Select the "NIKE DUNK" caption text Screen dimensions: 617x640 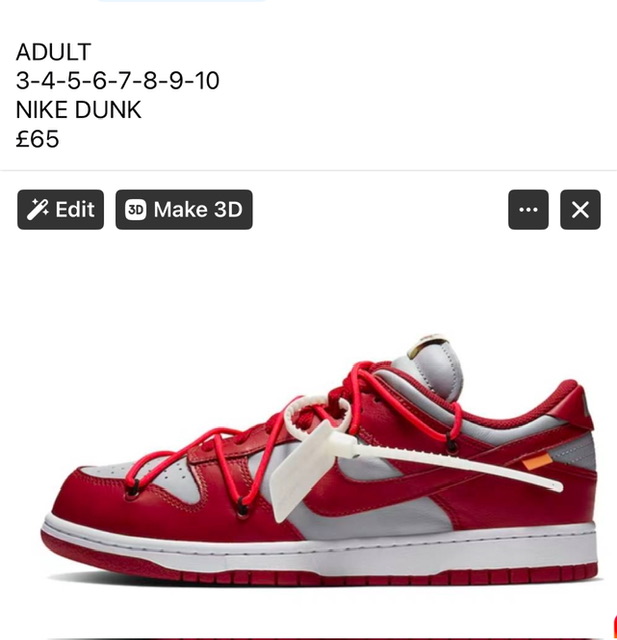[x=78, y=109]
